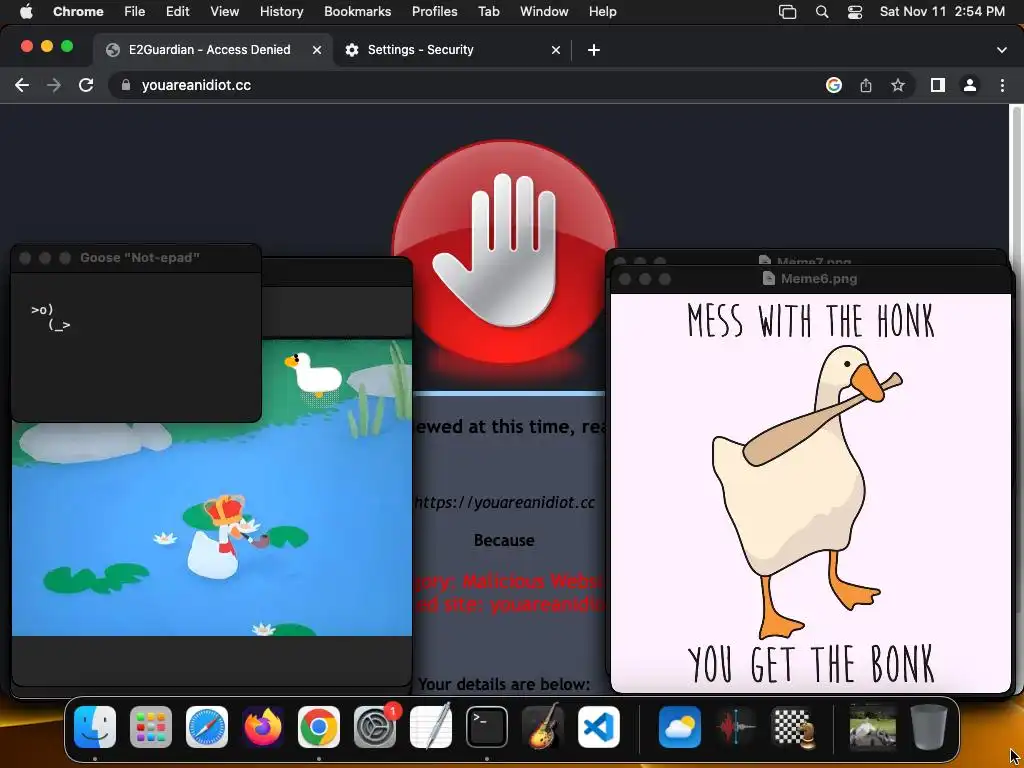Screen dimensions: 1024x768
Task: View site info lock icon in address bar
Action: (x=126, y=85)
